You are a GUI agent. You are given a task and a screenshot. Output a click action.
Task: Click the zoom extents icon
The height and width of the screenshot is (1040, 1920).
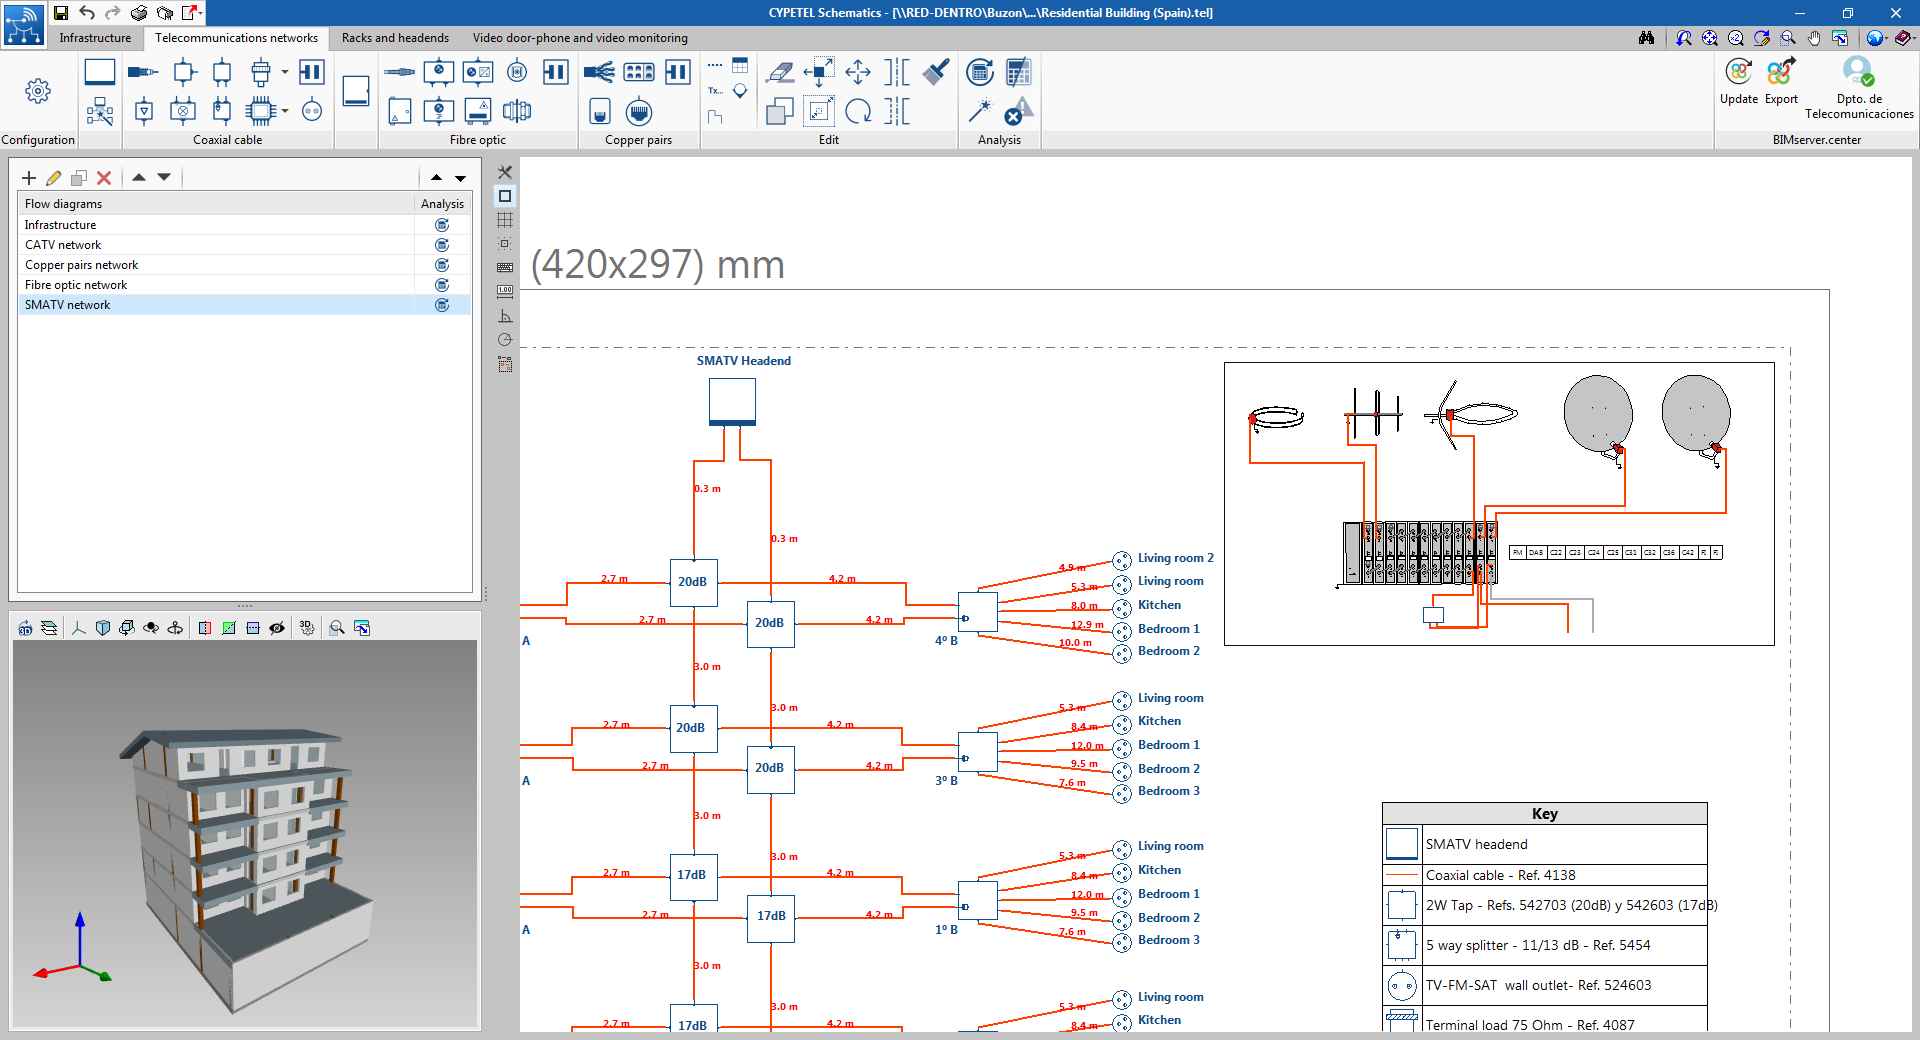[1710, 38]
